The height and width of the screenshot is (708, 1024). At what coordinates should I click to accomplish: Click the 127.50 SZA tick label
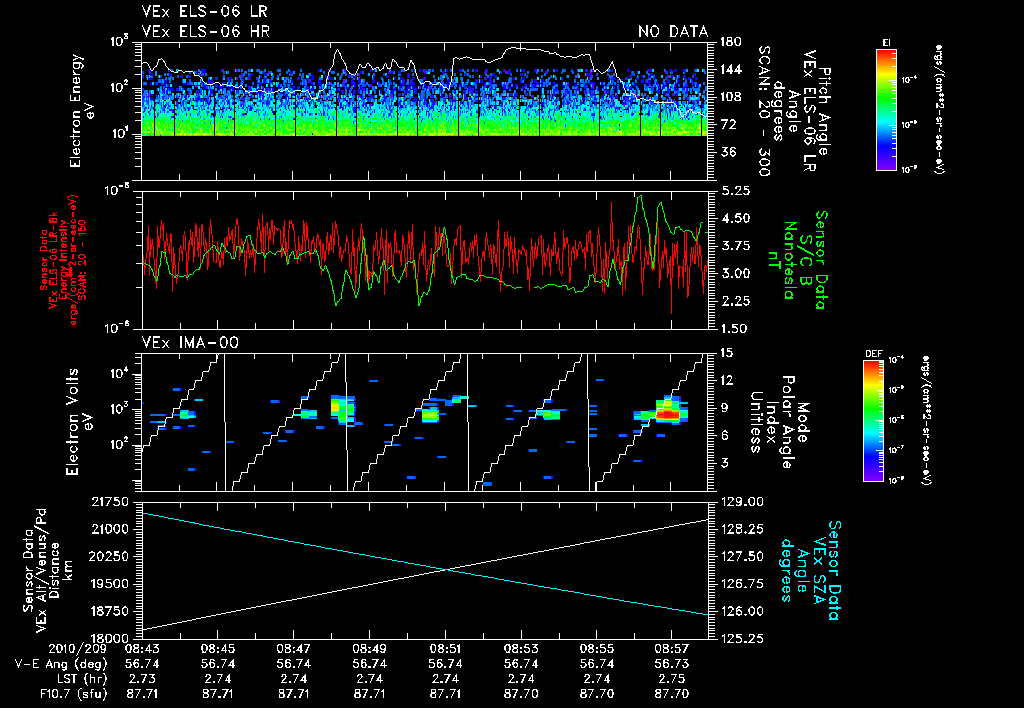[741, 556]
